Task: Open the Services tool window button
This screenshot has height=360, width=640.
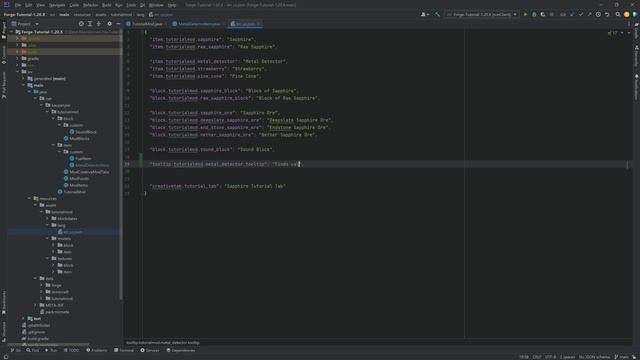Action: pyautogui.click(x=150, y=350)
